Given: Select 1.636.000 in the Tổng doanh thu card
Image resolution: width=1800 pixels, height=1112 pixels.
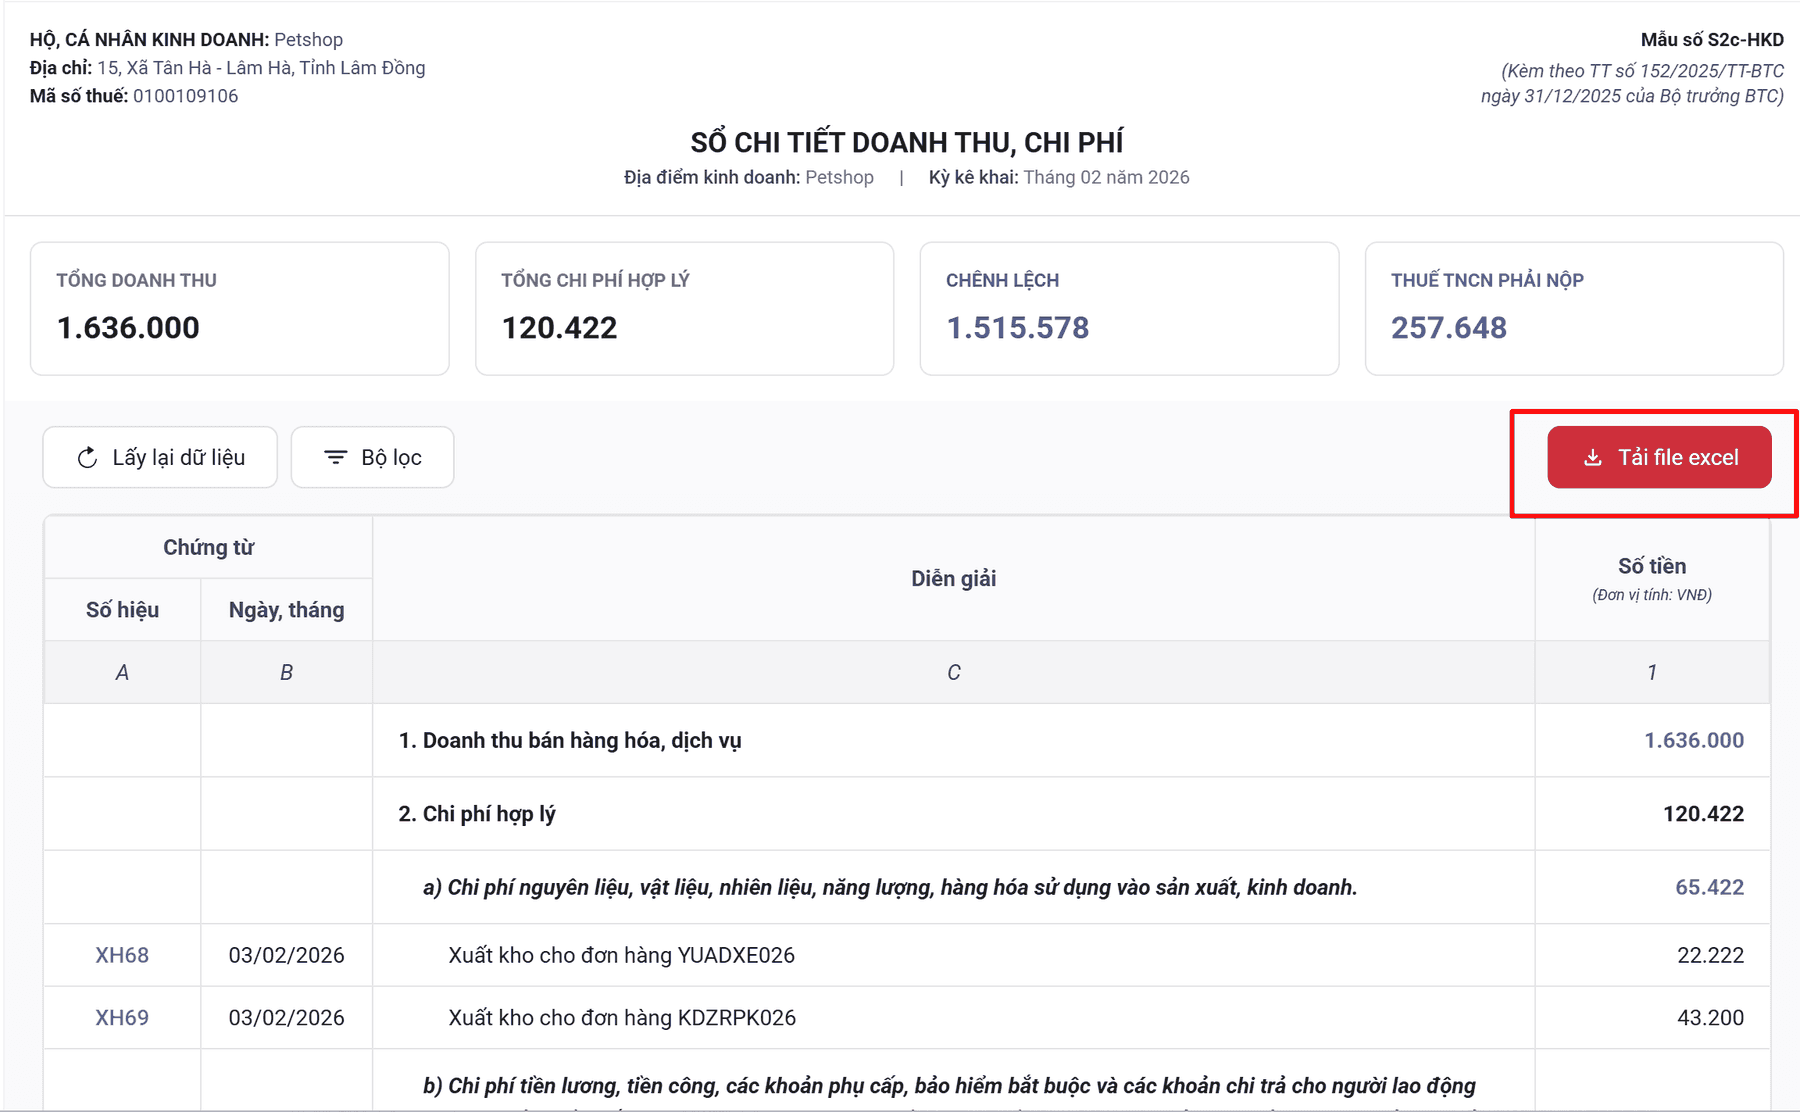Looking at the screenshot, I should click(128, 327).
